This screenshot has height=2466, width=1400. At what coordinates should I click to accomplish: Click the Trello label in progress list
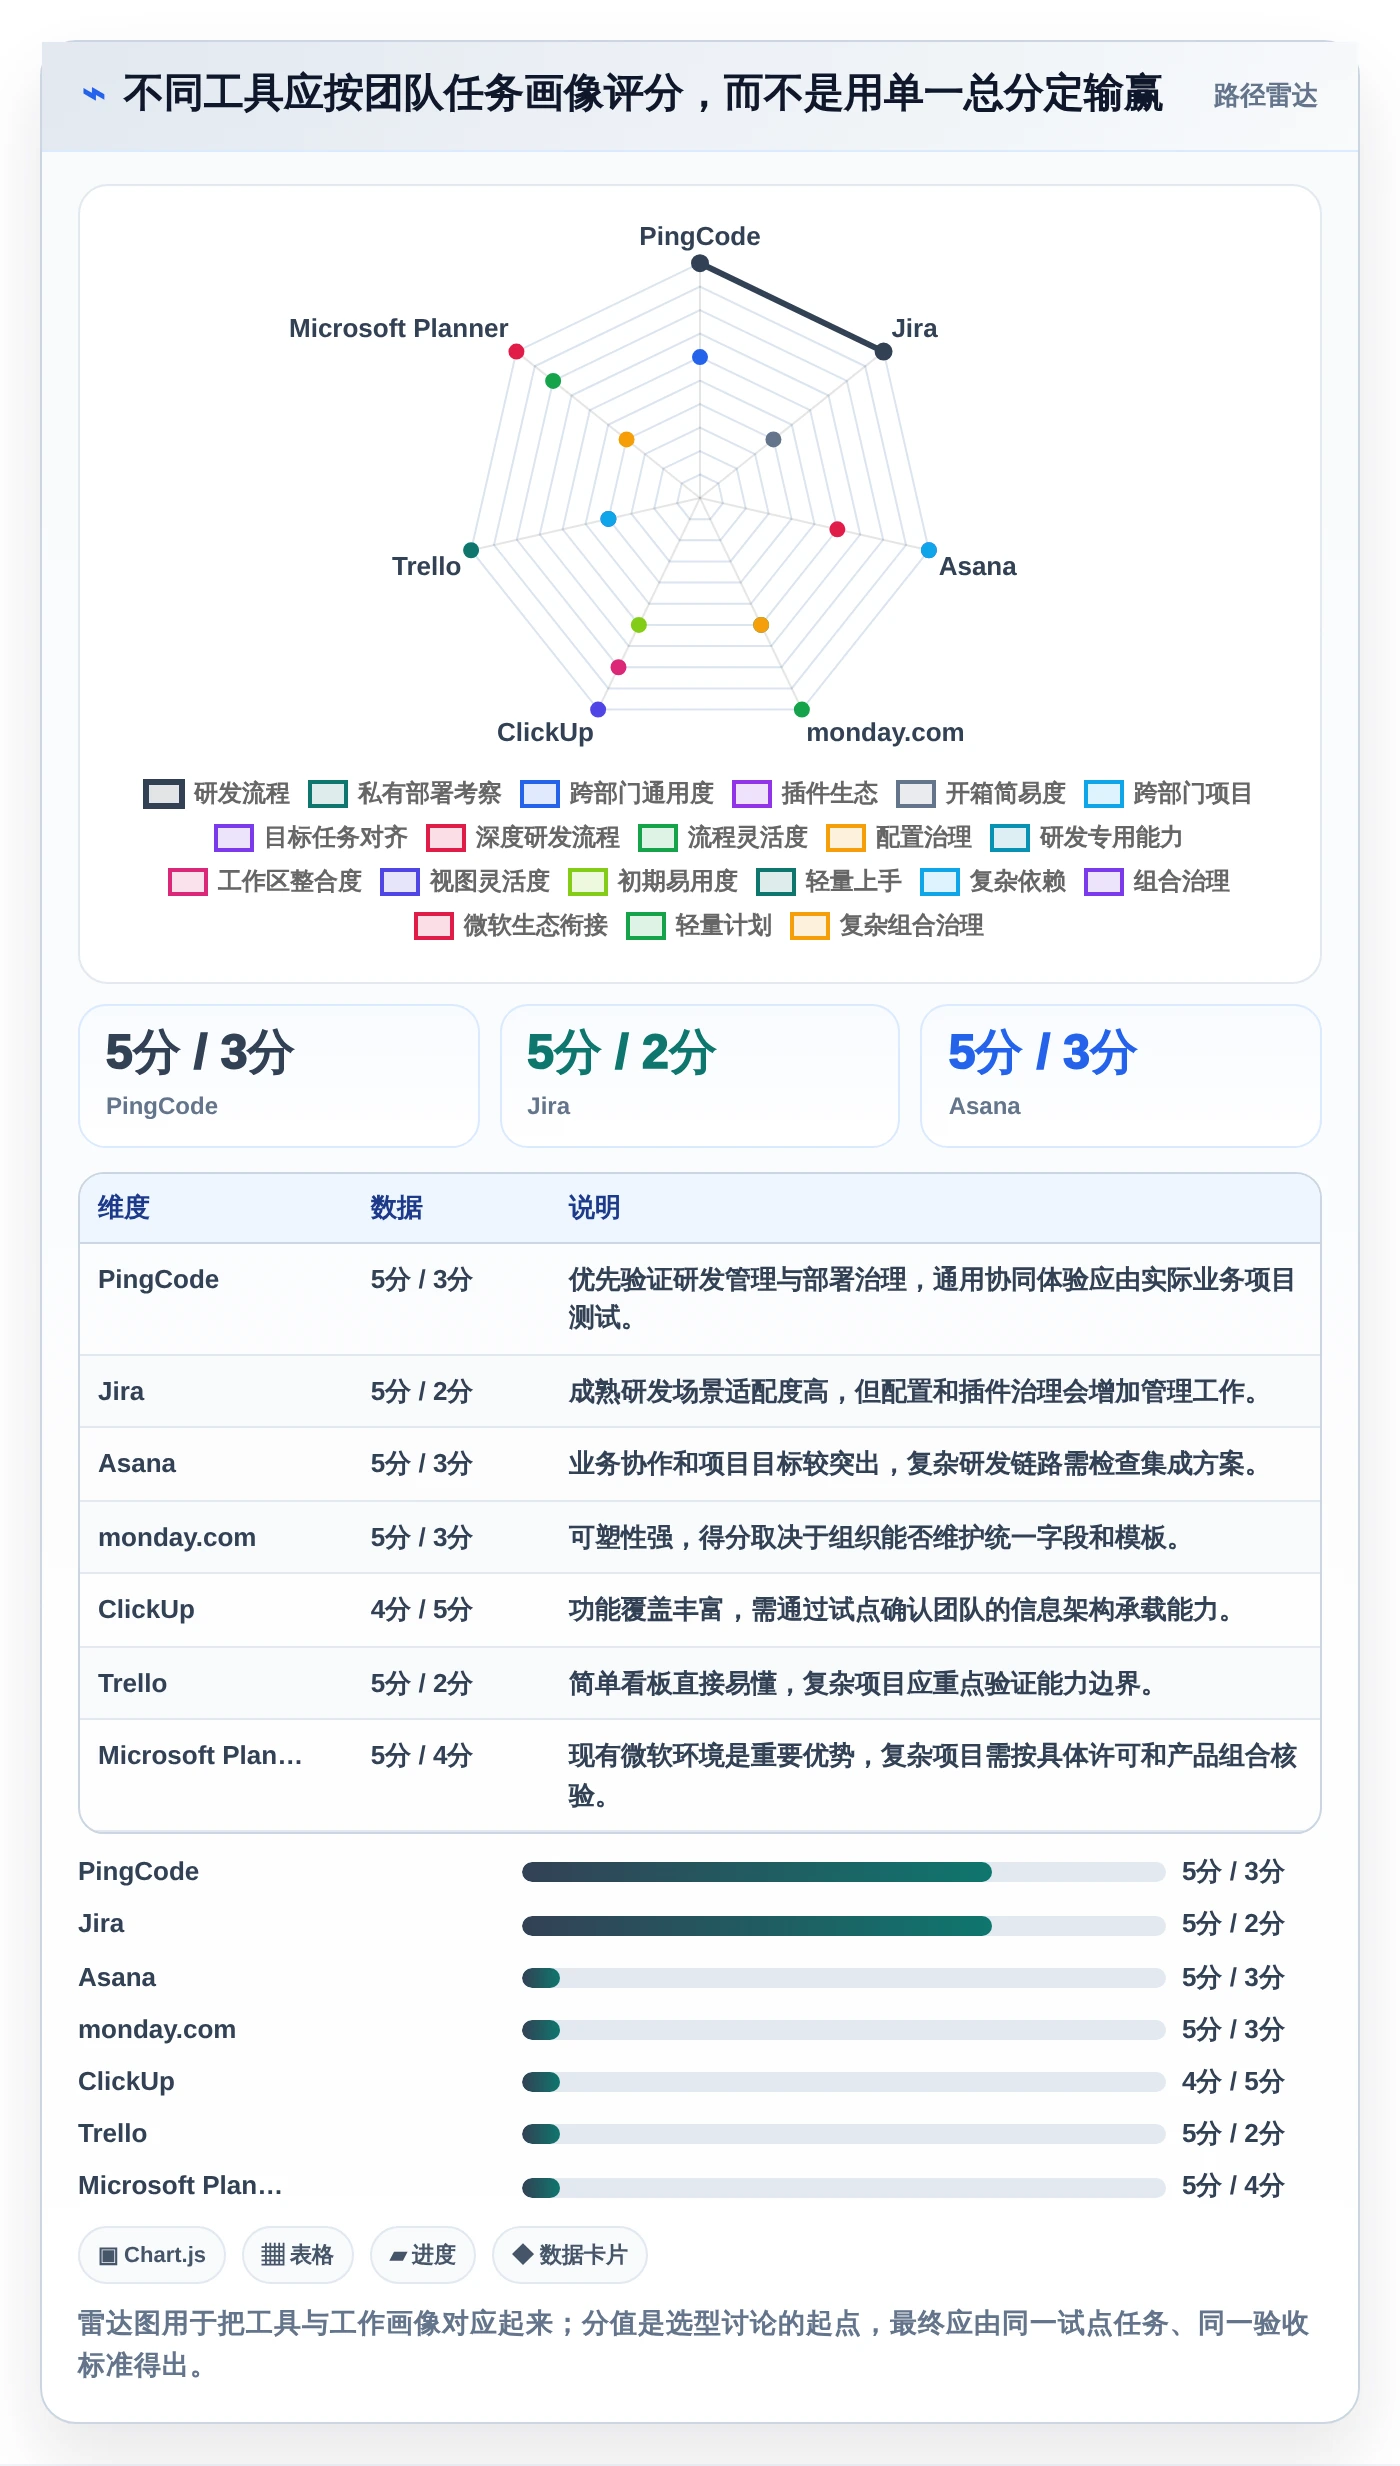[112, 2133]
